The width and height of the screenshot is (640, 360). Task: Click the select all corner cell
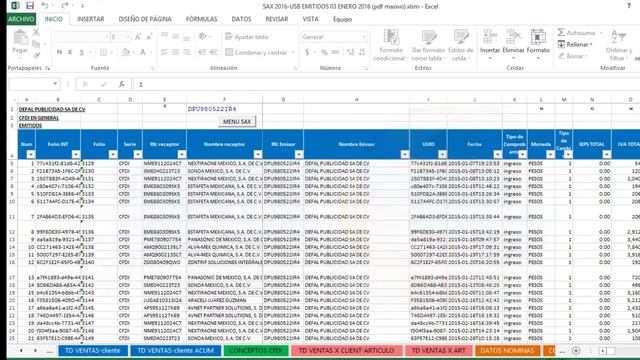13,100
